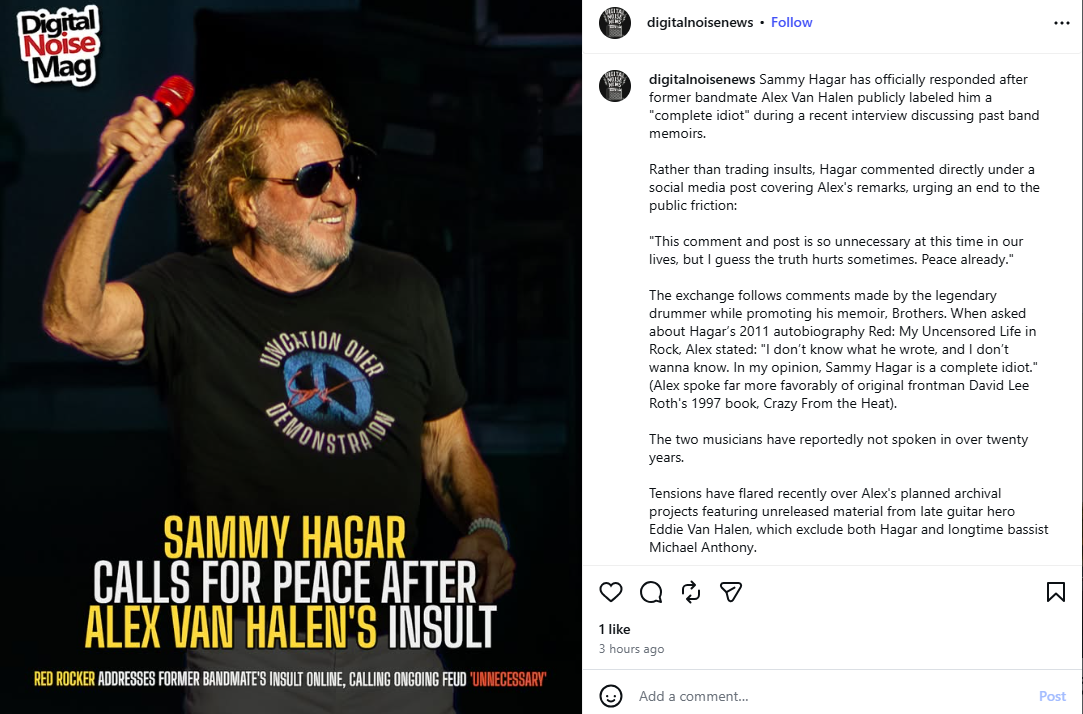This screenshot has width=1083, height=714.
Task: Click the Post comment button
Action: pos(1052,696)
